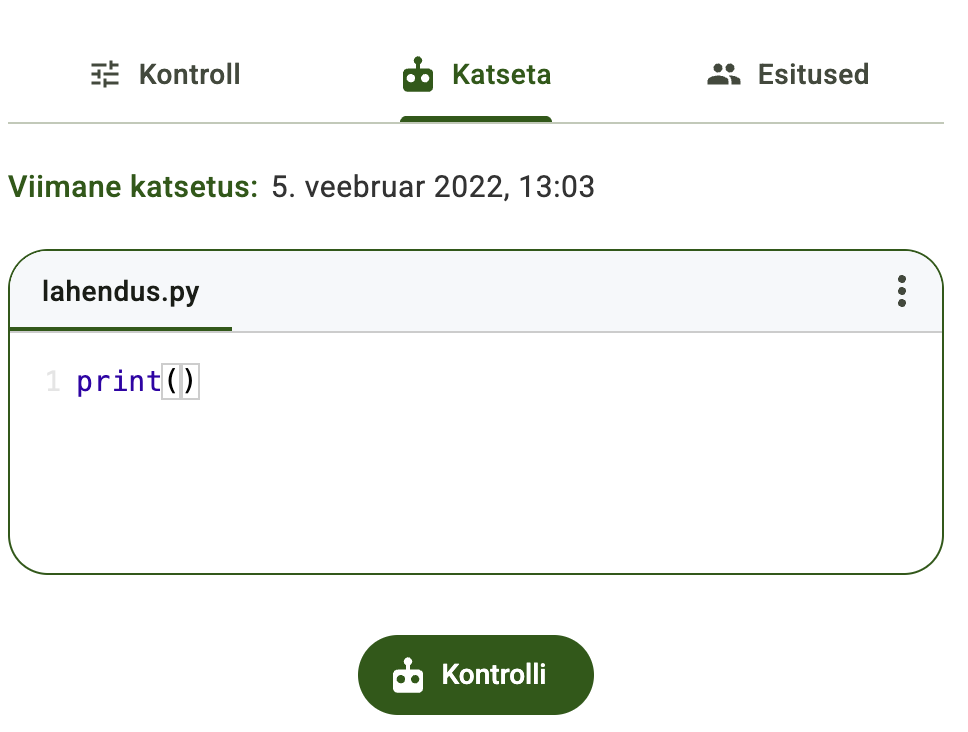This screenshot has width=968, height=732.
Task: Click the closing parenthesis in code
Action: coord(190,381)
